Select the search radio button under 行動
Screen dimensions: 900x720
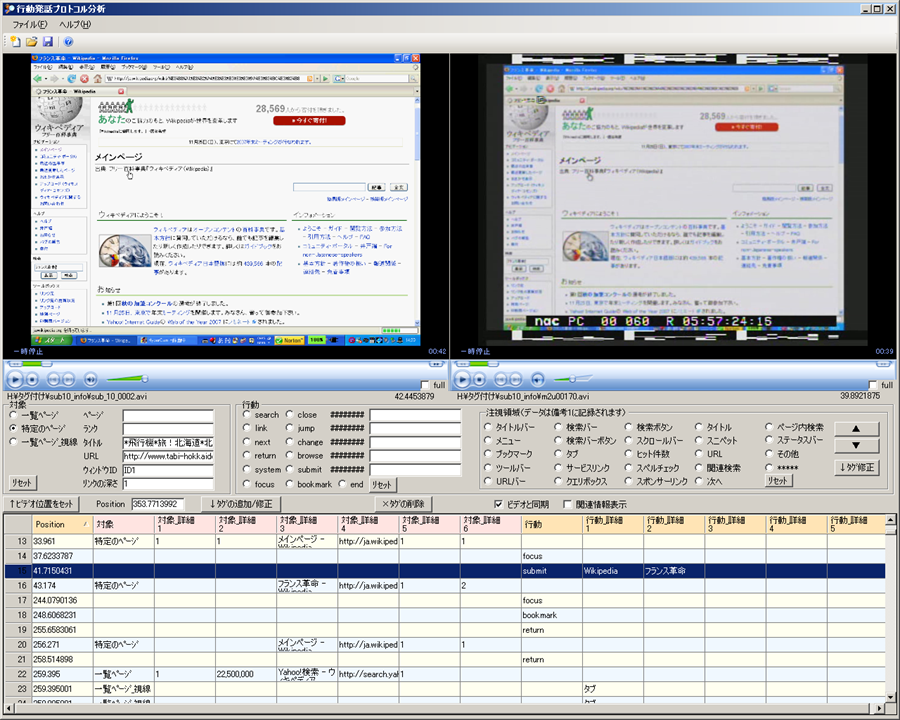point(247,415)
